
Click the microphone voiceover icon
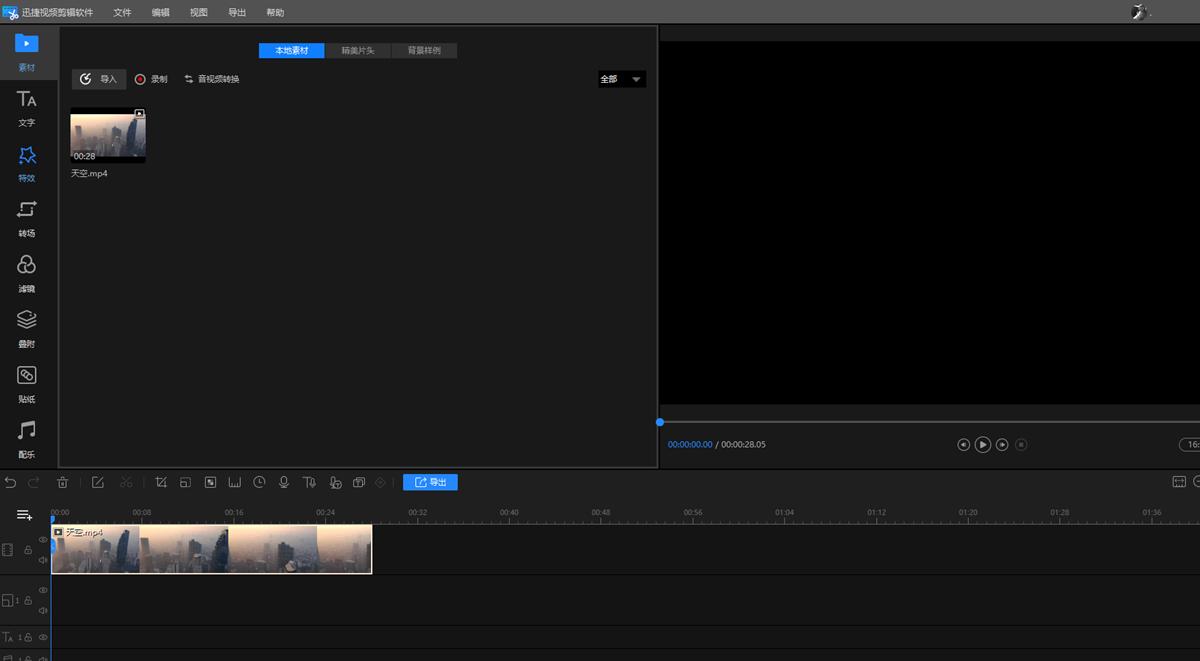[284, 483]
